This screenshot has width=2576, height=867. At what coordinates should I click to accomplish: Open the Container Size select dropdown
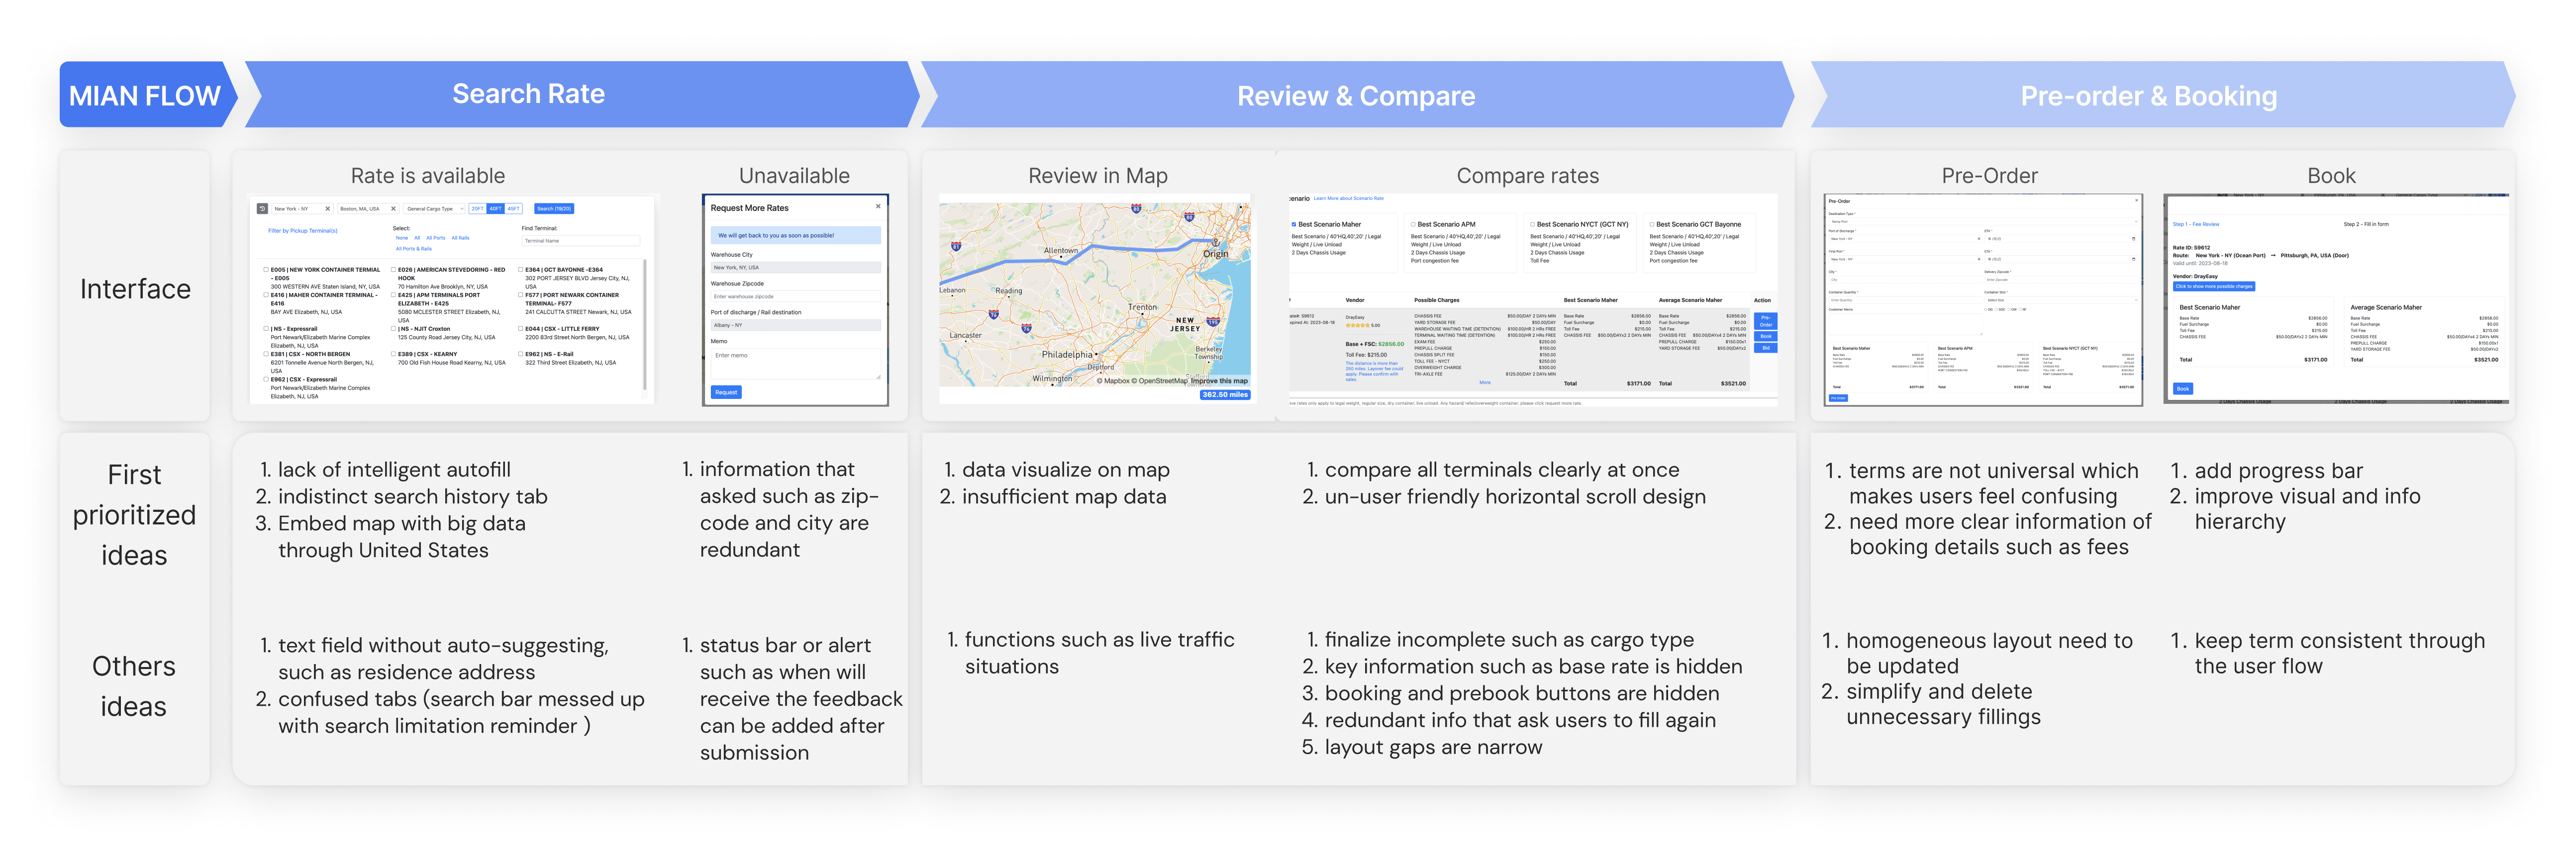pyautogui.click(x=2060, y=300)
